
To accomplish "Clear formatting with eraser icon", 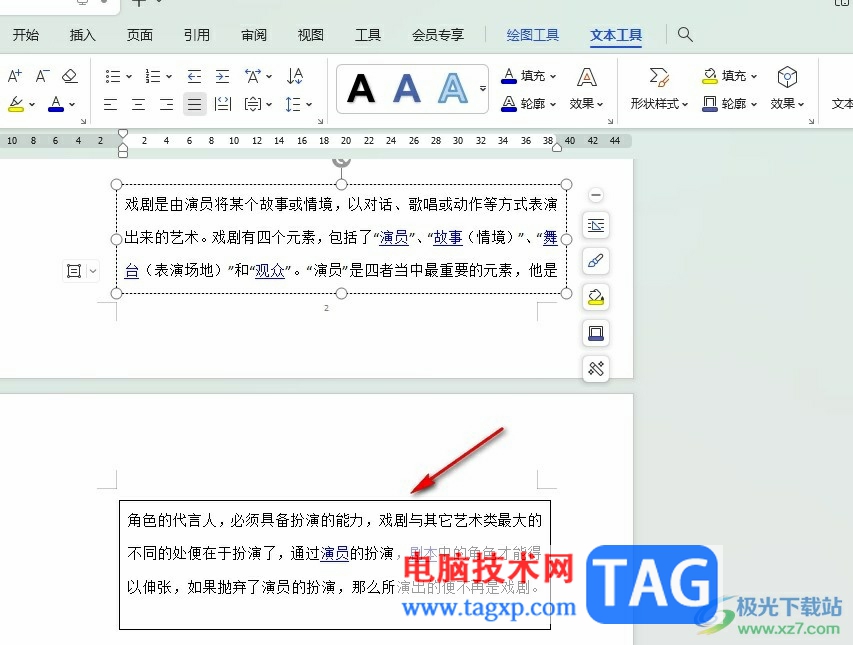I will point(70,76).
